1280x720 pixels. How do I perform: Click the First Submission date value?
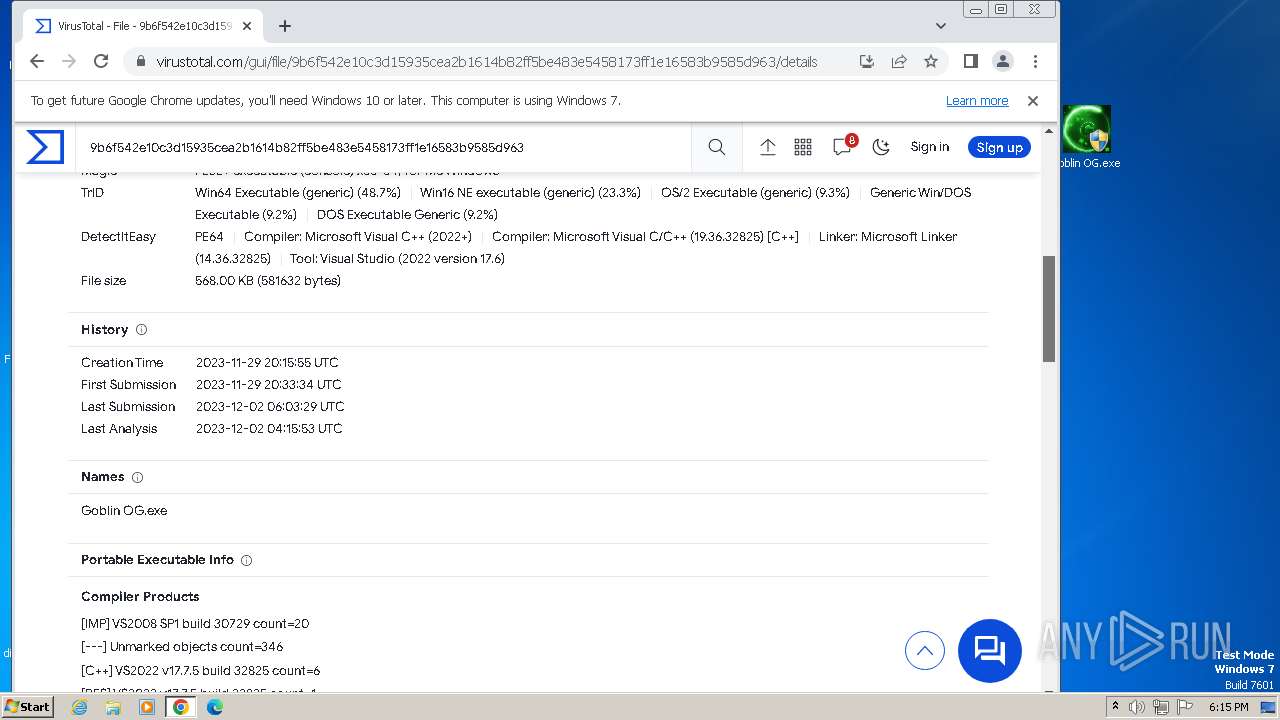click(x=268, y=385)
